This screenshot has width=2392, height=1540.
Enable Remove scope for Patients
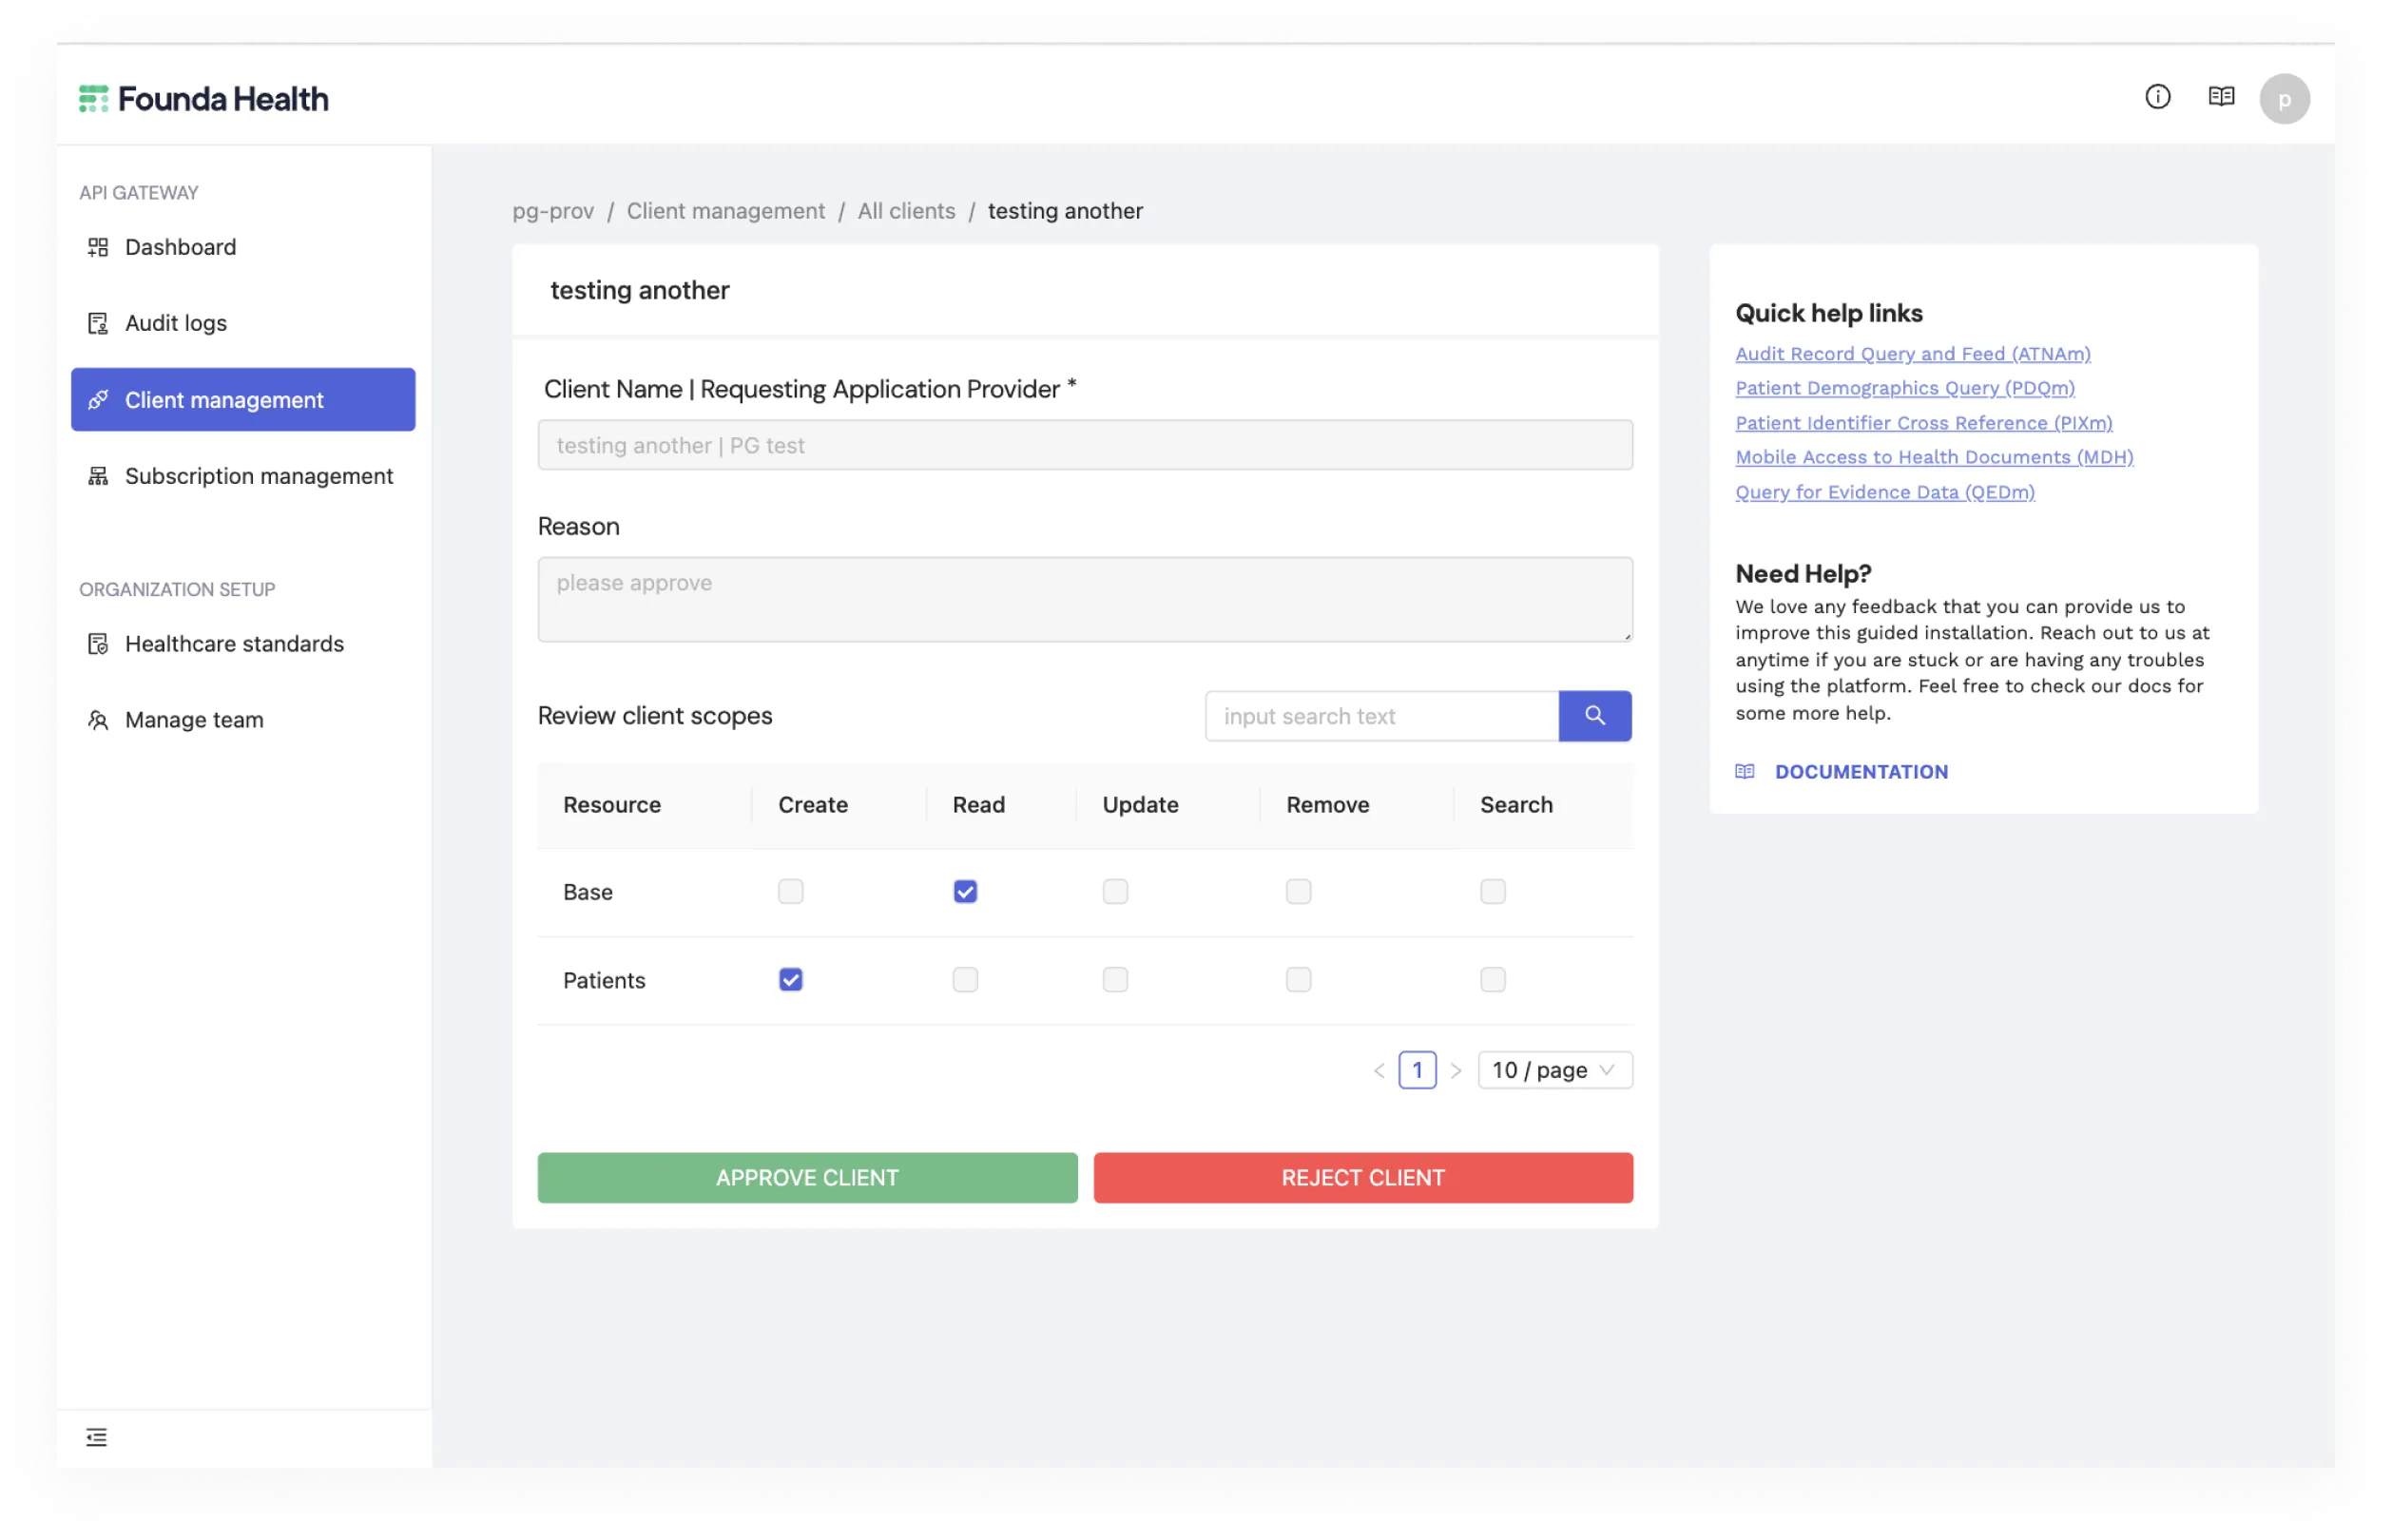[1298, 979]
